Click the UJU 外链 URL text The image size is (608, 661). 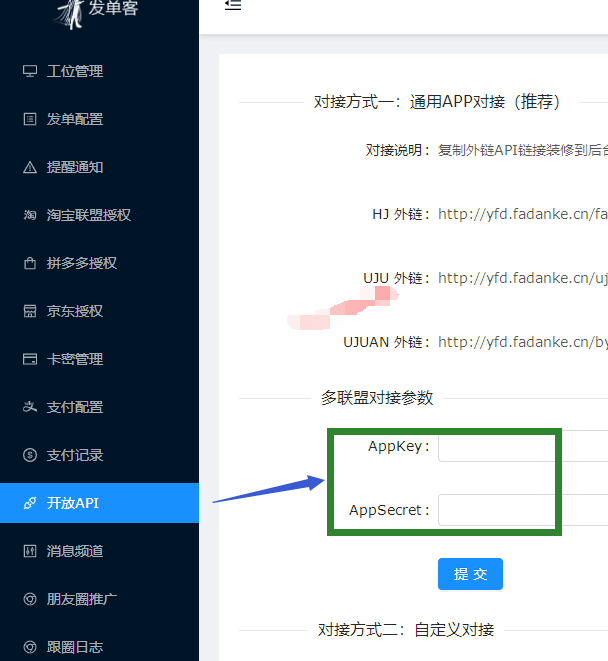coord(523,278)
